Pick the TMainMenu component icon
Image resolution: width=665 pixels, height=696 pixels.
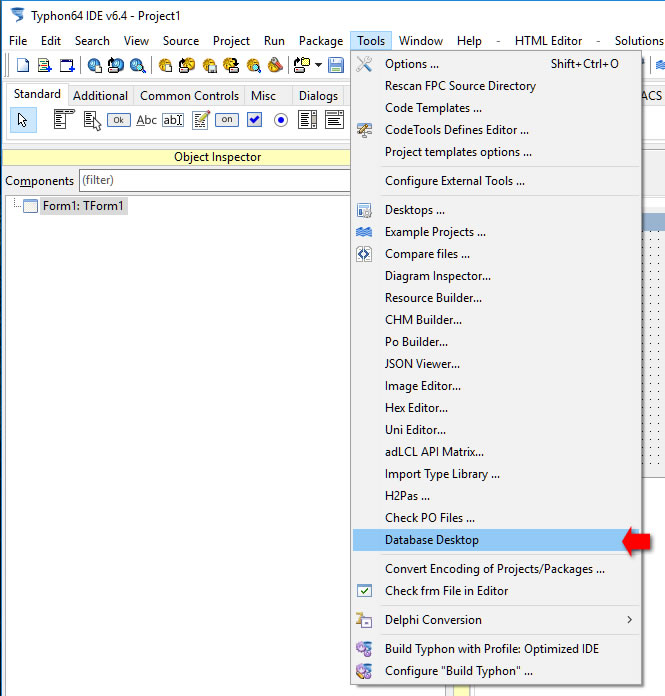point(63,119)
